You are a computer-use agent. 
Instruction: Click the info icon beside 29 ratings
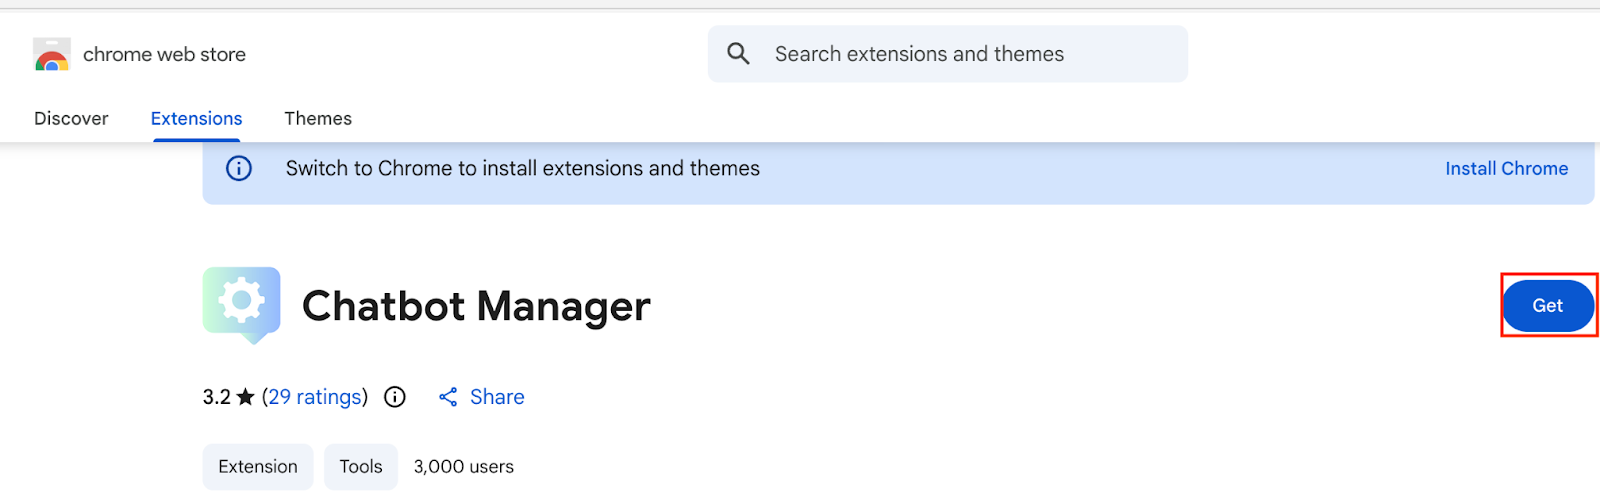click(395, 397)
